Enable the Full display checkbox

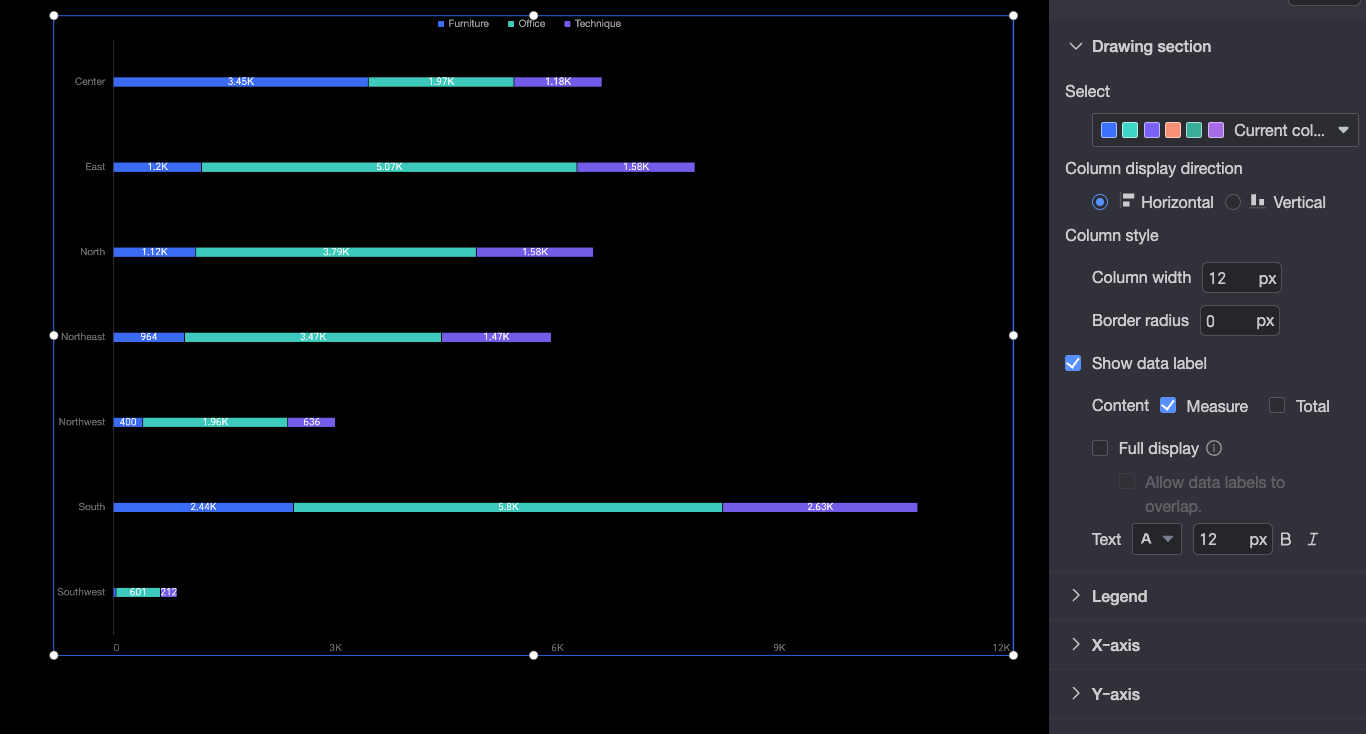pyautogui.click(x=1100, y=448)
